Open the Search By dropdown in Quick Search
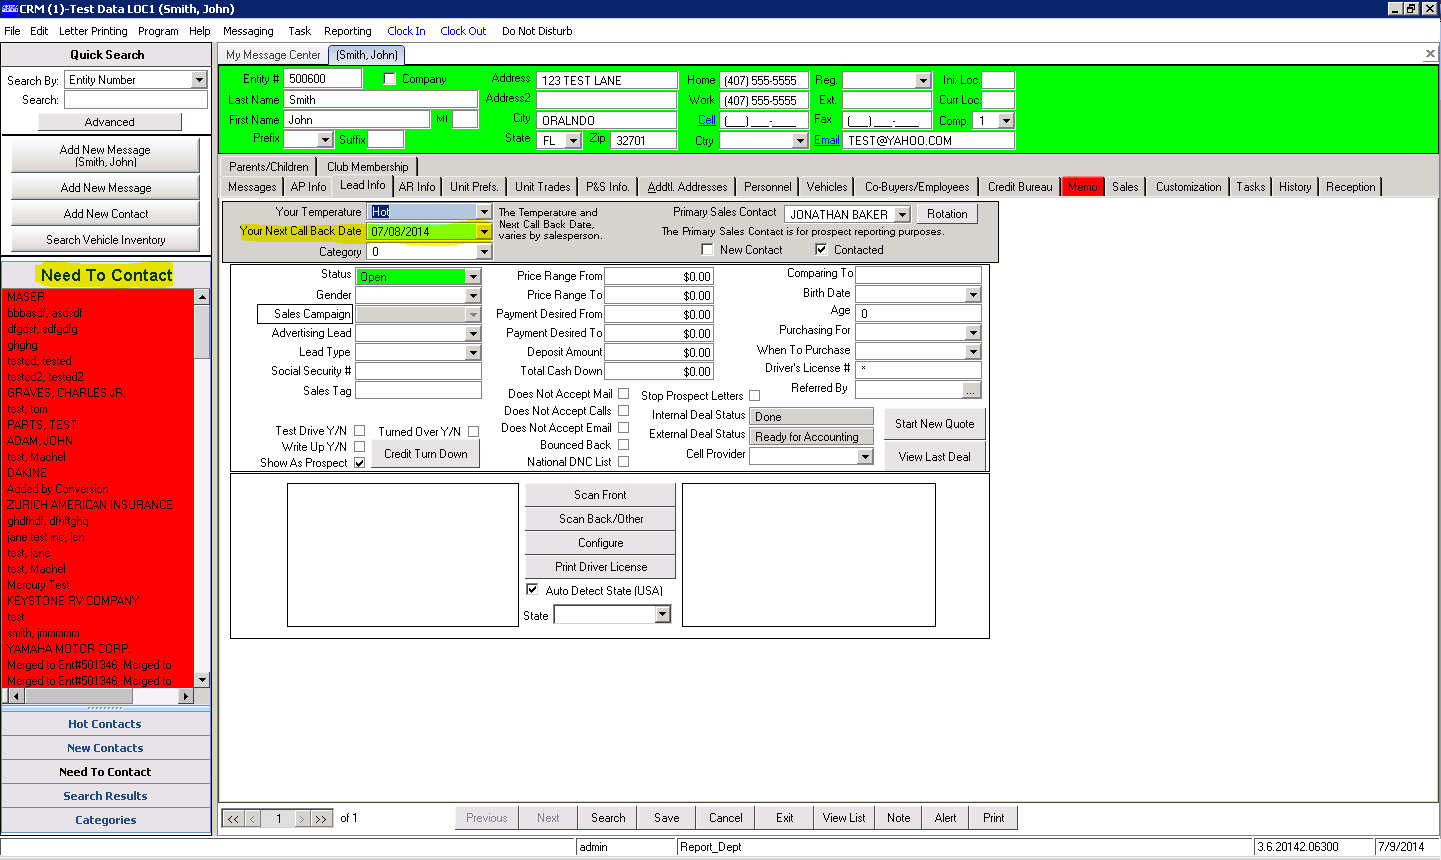The width and height of the screenshot is (1441, 860). (197, 79)
